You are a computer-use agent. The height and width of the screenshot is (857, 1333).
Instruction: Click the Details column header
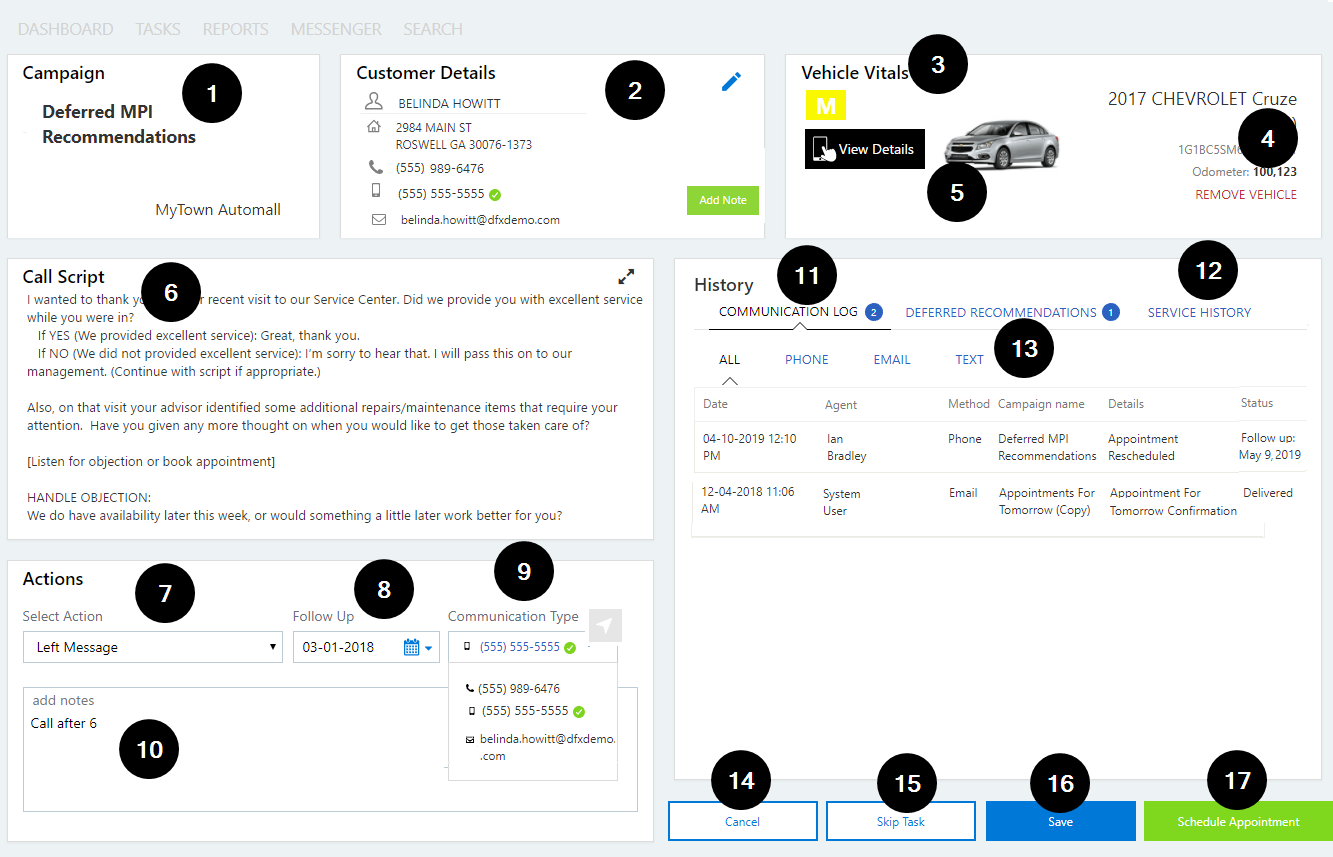pos(1126,404)
